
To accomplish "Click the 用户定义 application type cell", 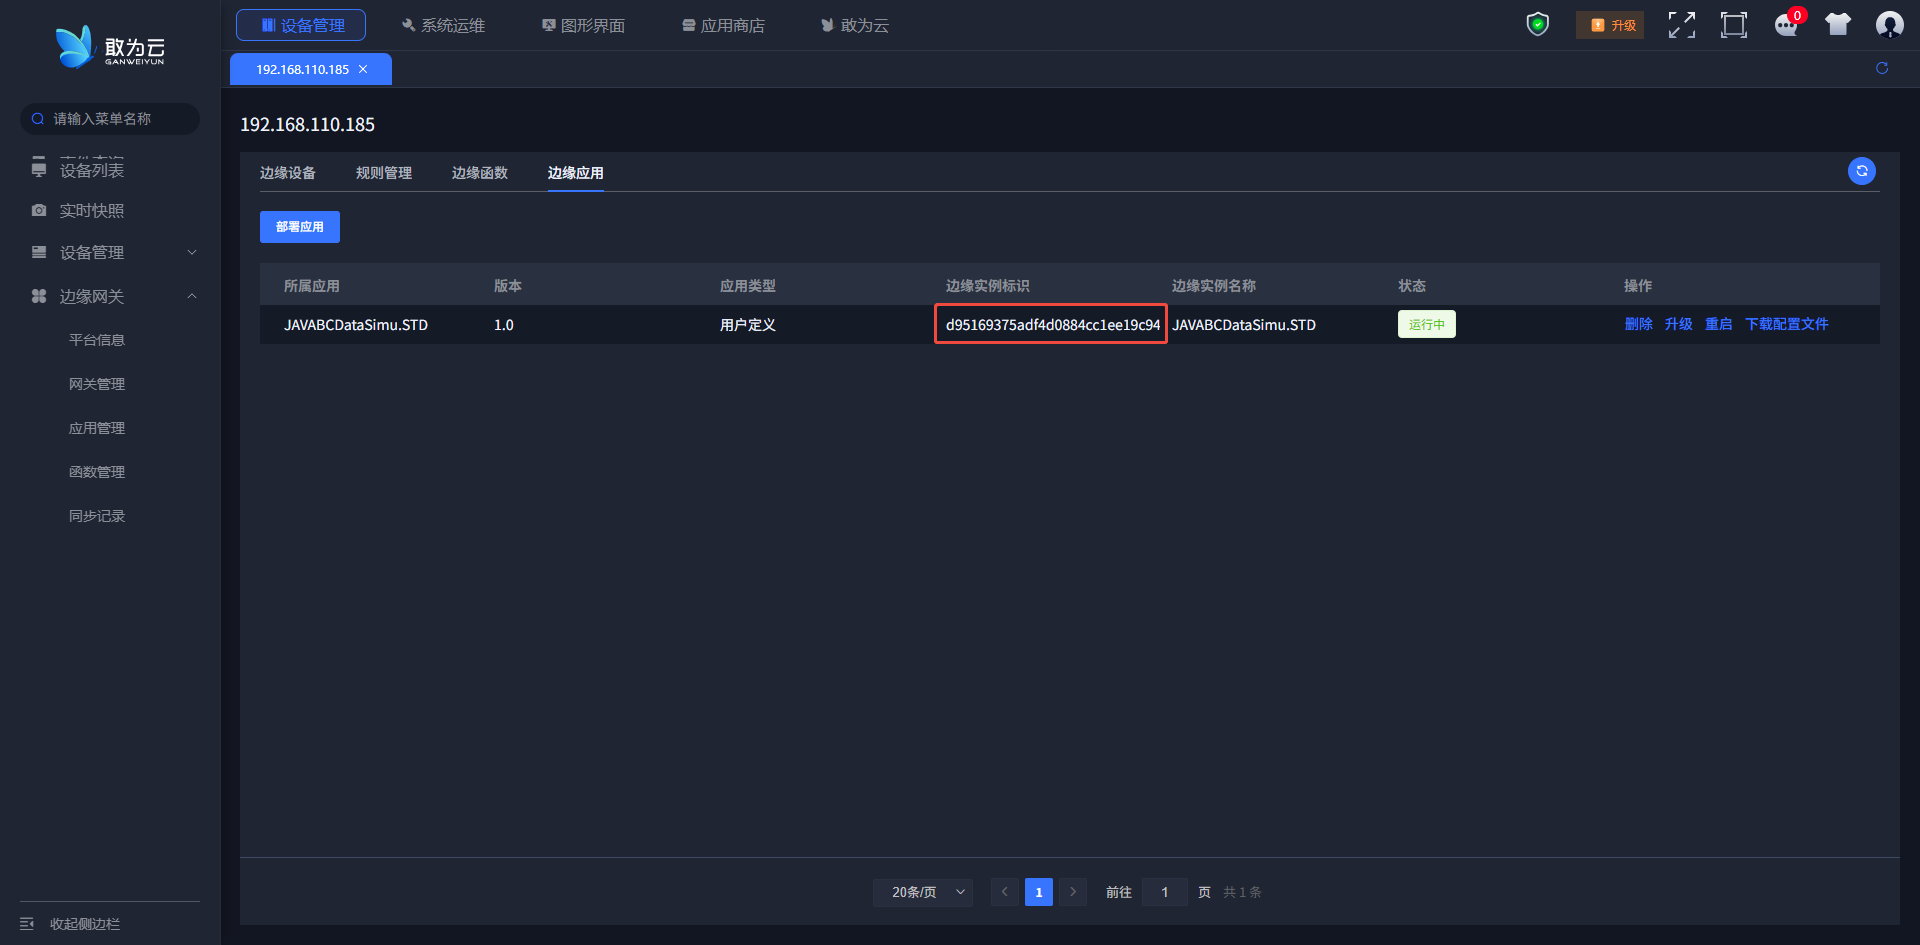I will (748, 325).
